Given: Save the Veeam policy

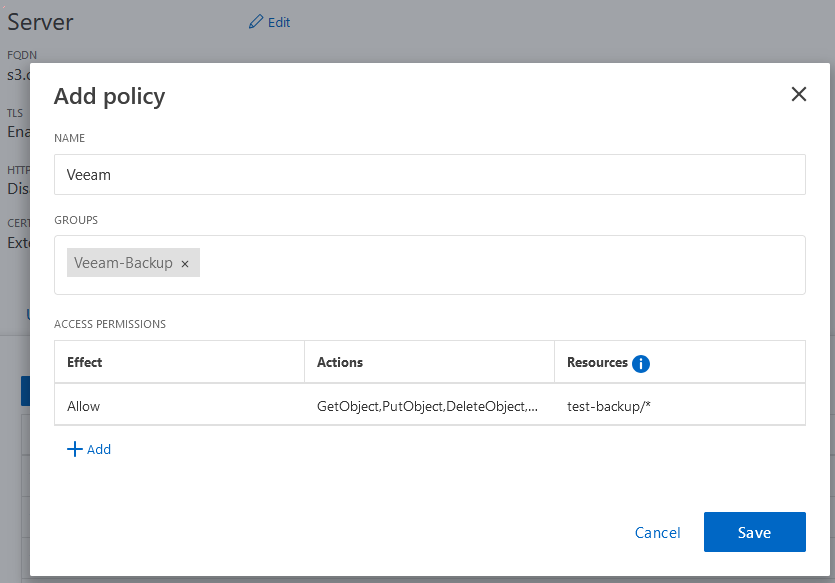Looking at the screenshot, I should click(x=754, y=532).
